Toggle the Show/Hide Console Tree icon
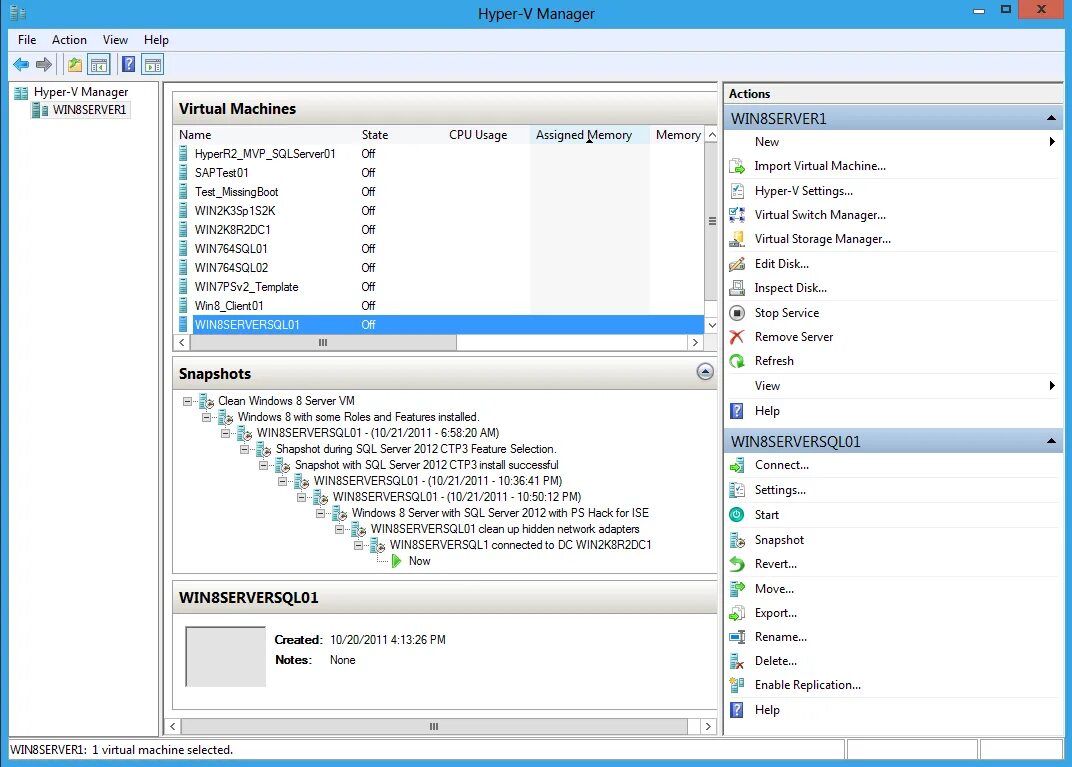 tap(99, 65)
